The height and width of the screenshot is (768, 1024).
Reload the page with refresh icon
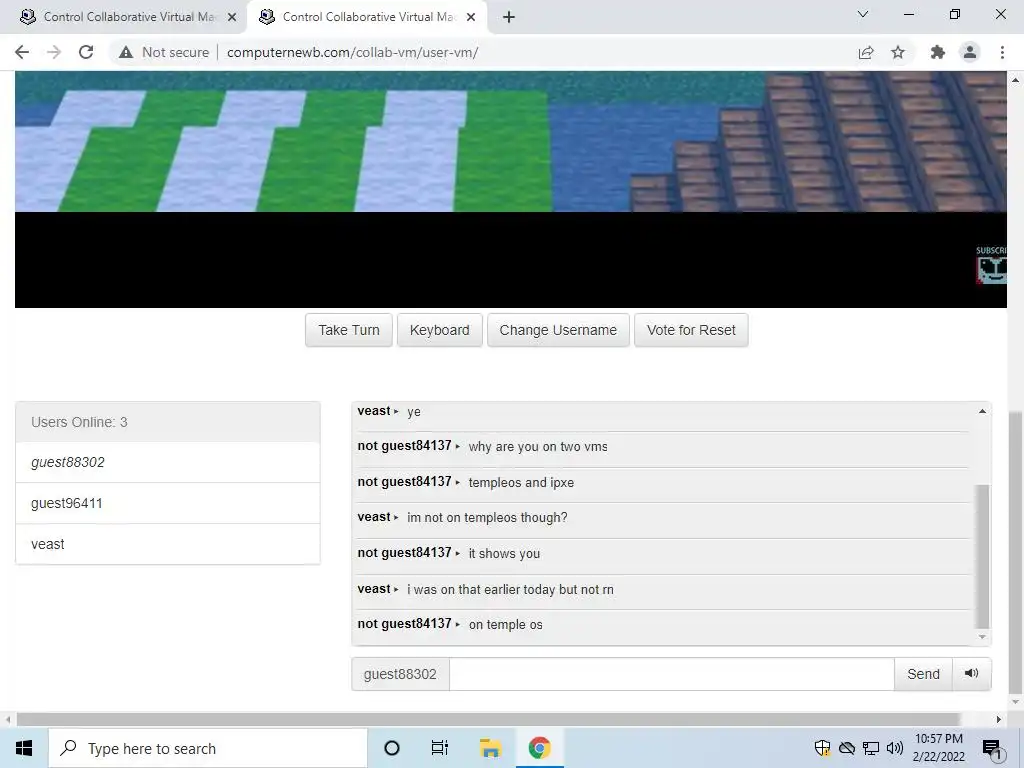pyautogui.click(x=86, y=52)
